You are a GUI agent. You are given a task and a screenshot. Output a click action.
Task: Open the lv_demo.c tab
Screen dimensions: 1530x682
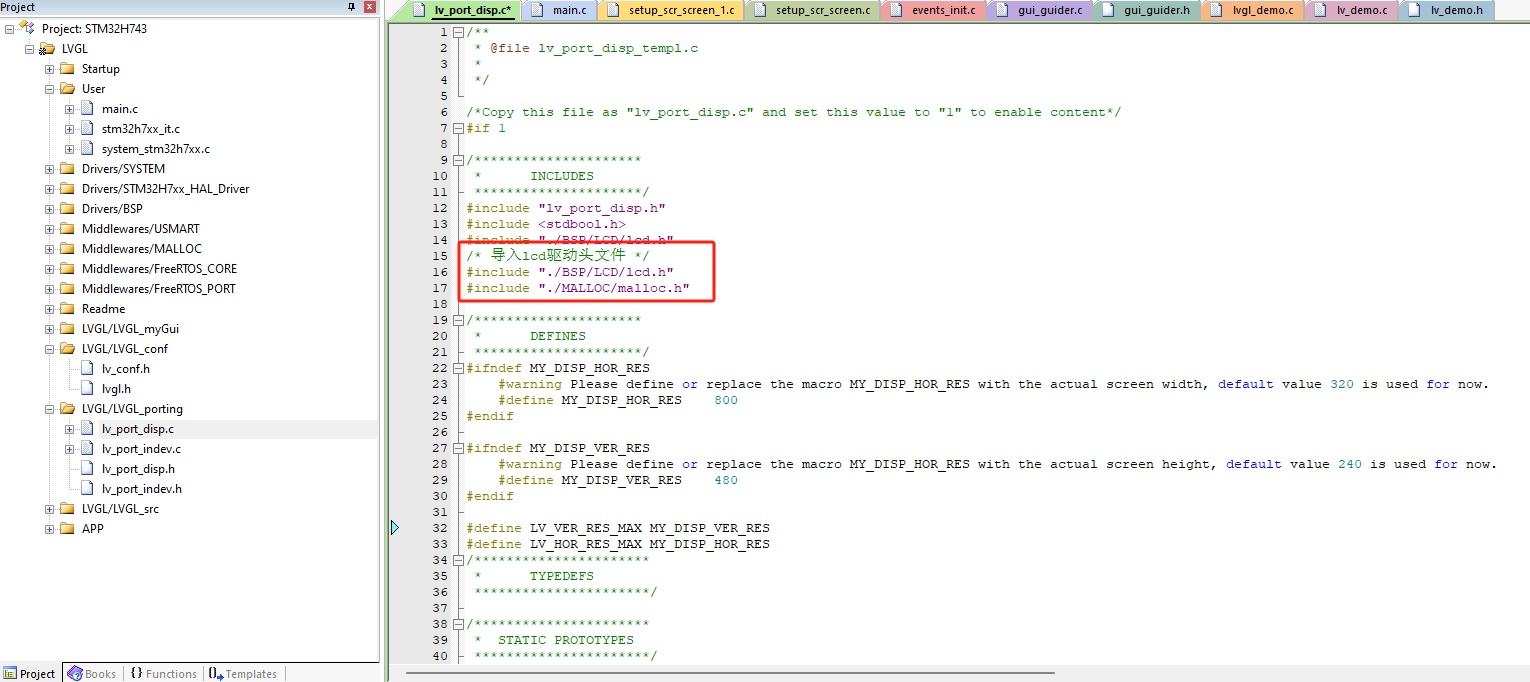click(x=1352, y=10)
